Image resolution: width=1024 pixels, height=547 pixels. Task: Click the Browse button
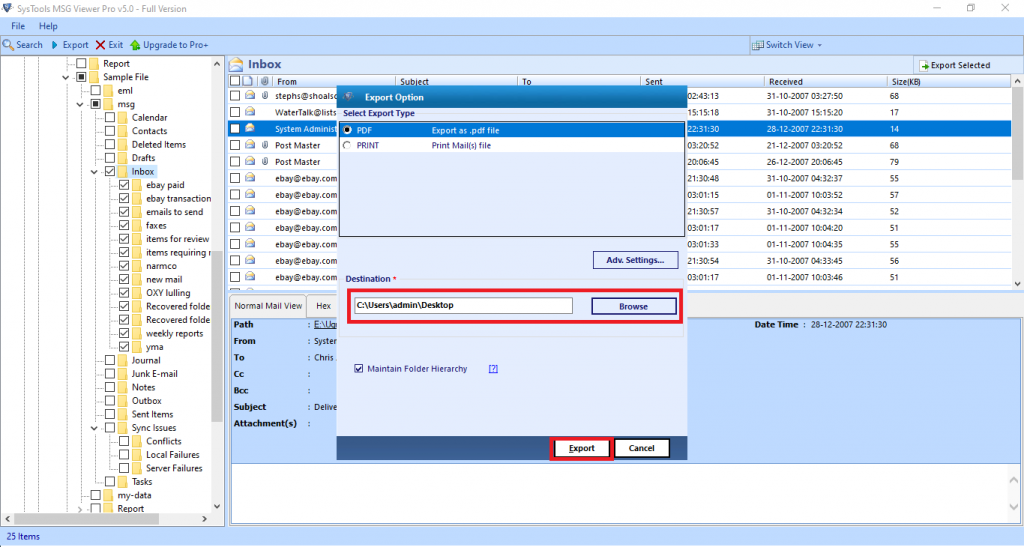click(633, 306)
